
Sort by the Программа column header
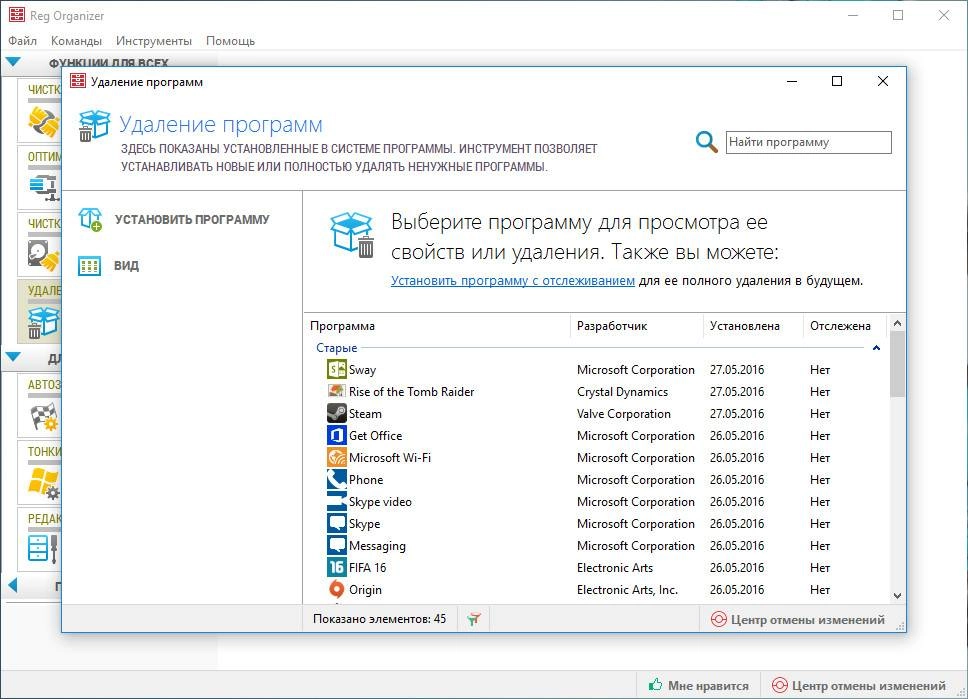click(437, 326)
